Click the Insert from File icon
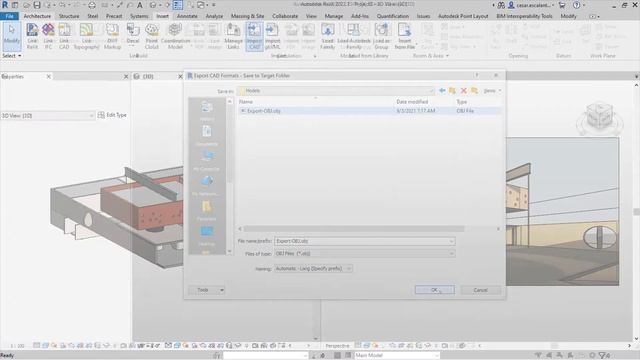Image resolution: width=640 pixels, height=360 pixels. tap(404, 36)
